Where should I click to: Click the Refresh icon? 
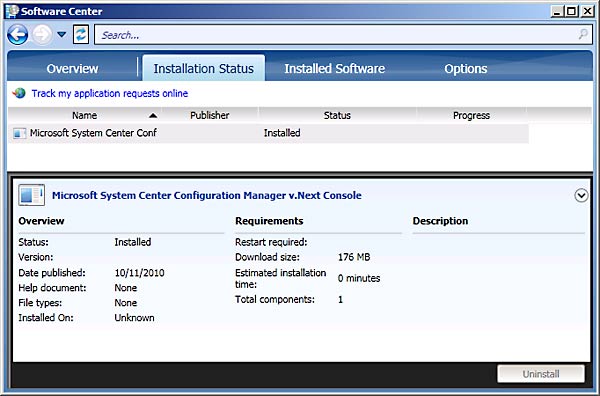(81, 35)
